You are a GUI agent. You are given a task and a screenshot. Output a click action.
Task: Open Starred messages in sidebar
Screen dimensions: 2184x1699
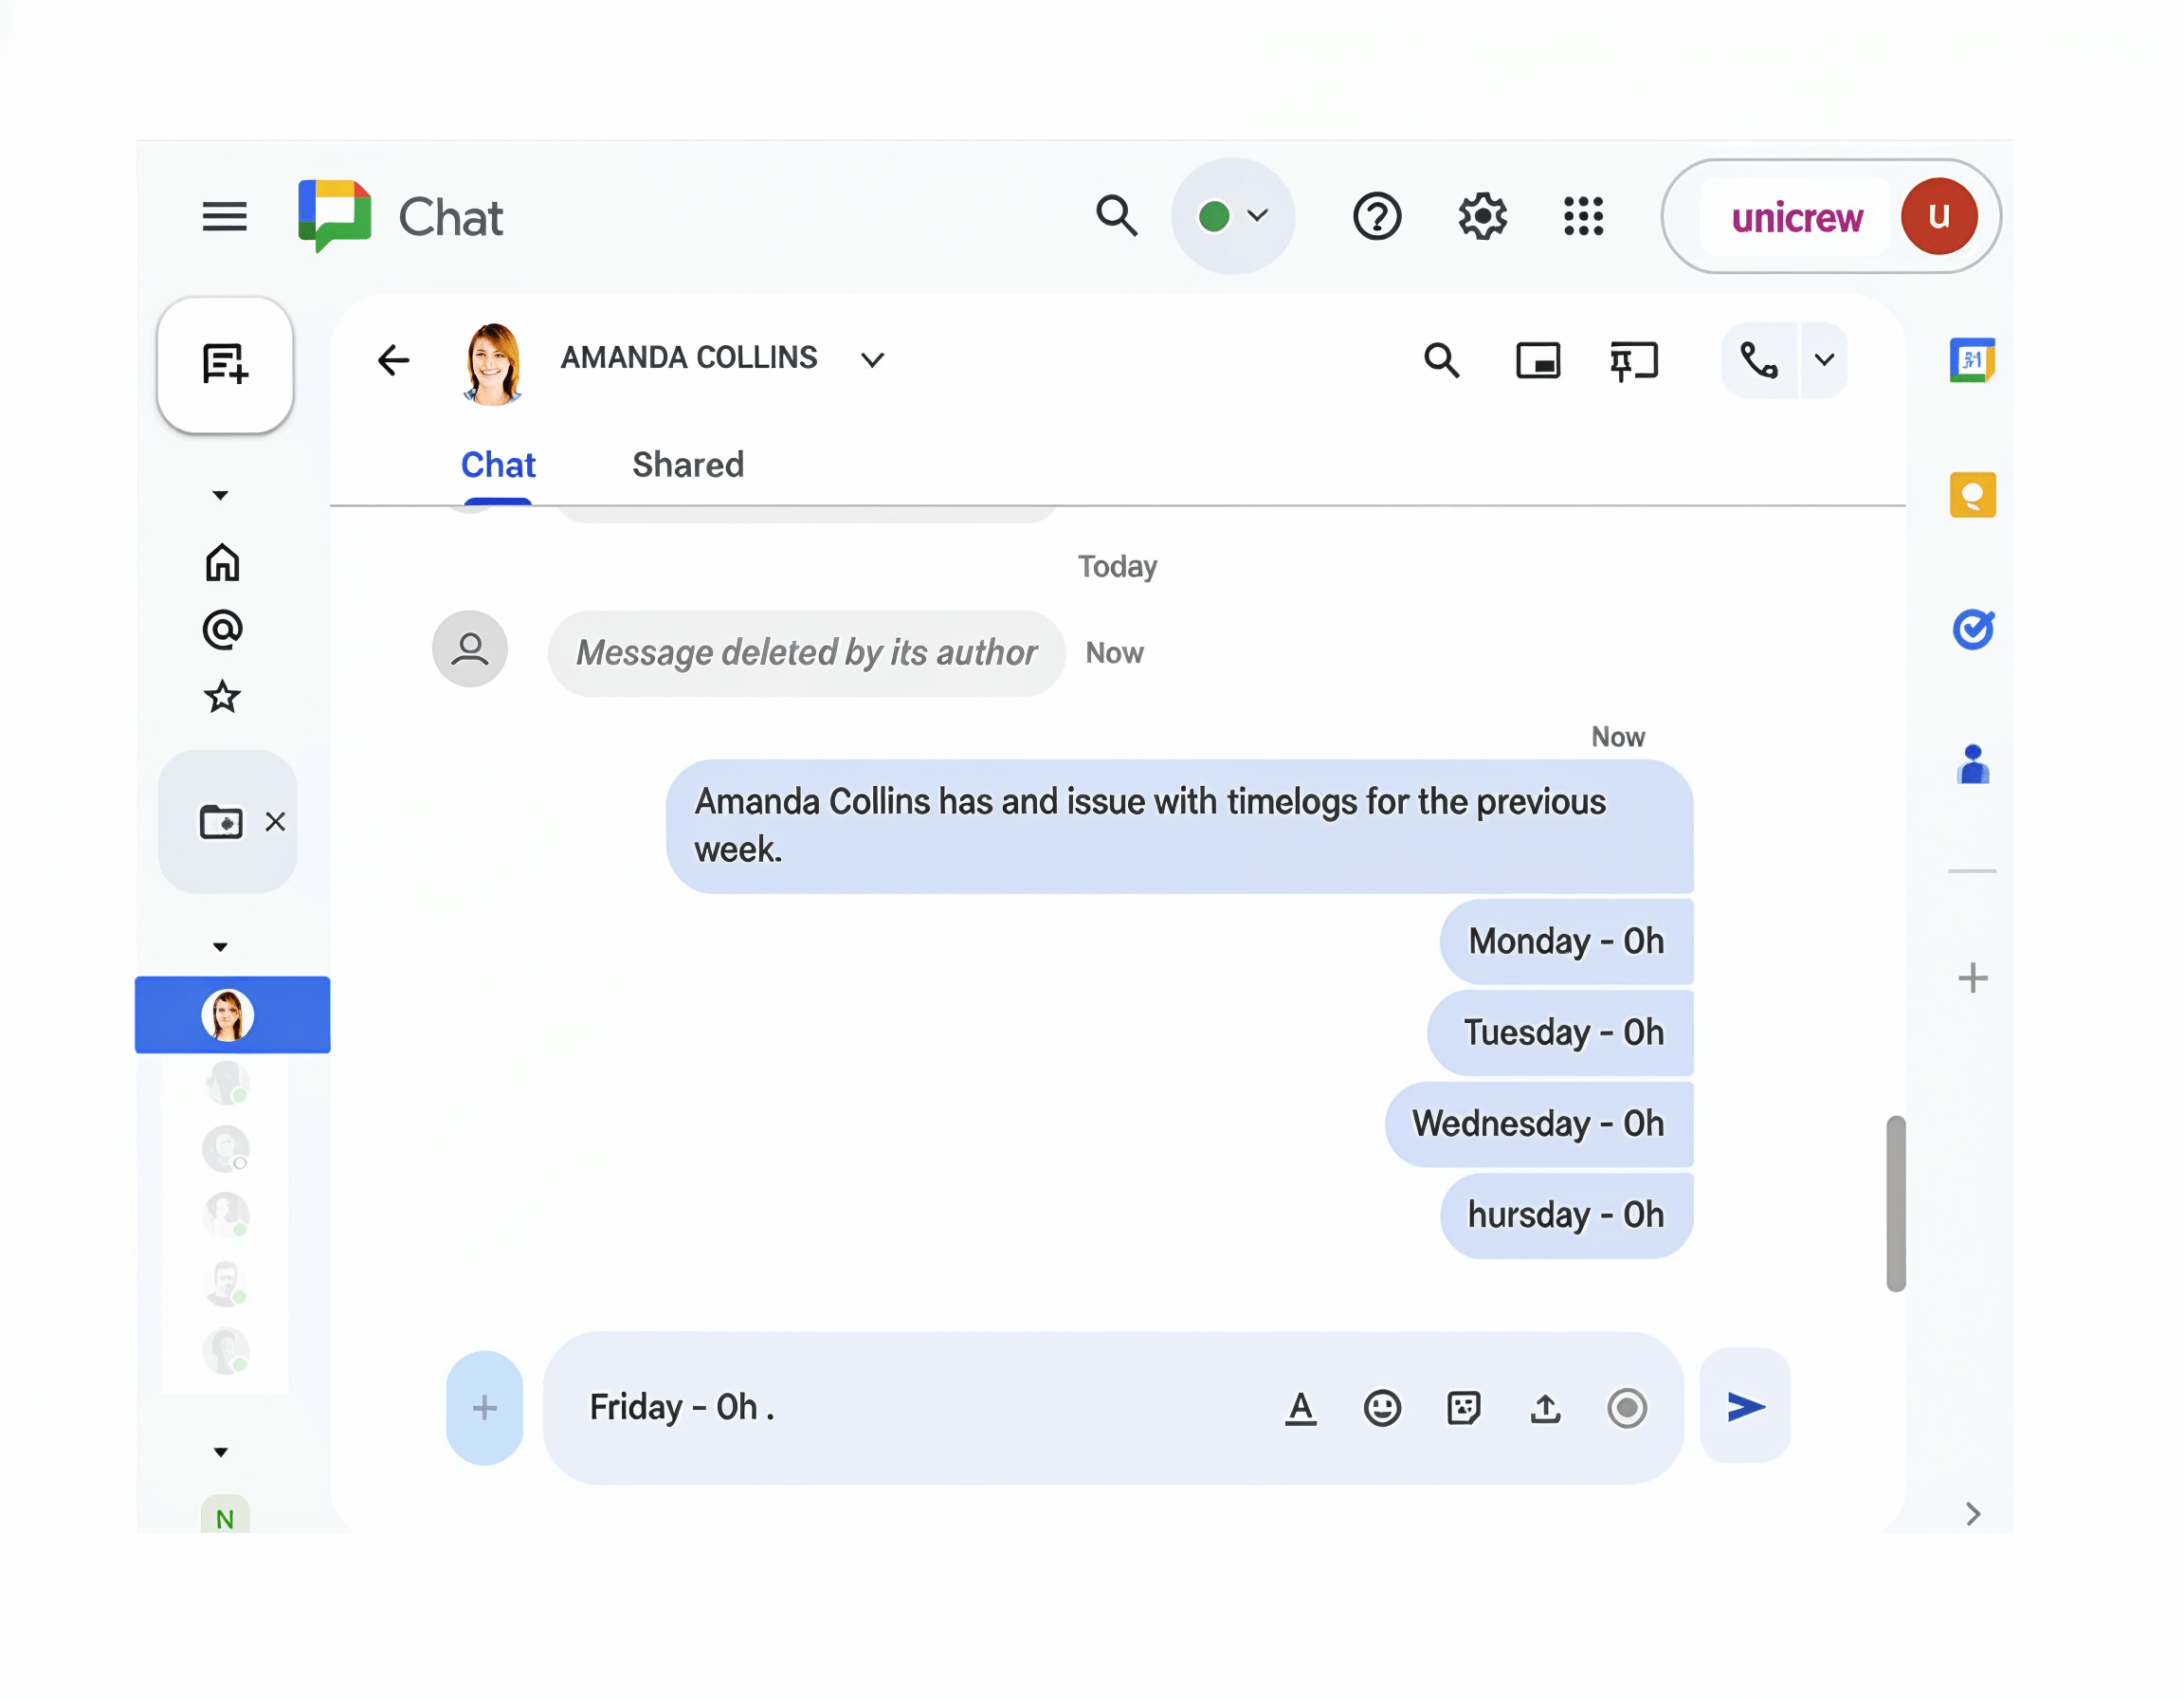click(x=222, y=697)
